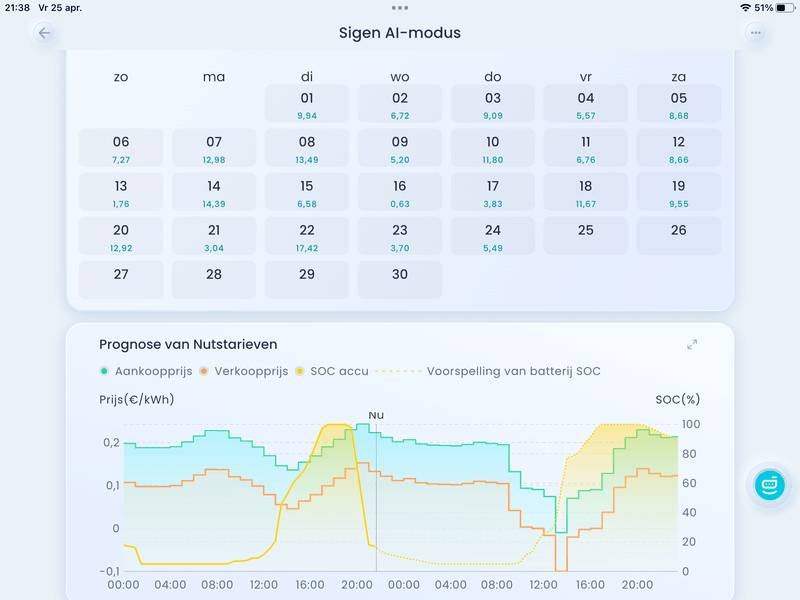Click the di weekday header
The image size is (800, 600).
point(307,77)
